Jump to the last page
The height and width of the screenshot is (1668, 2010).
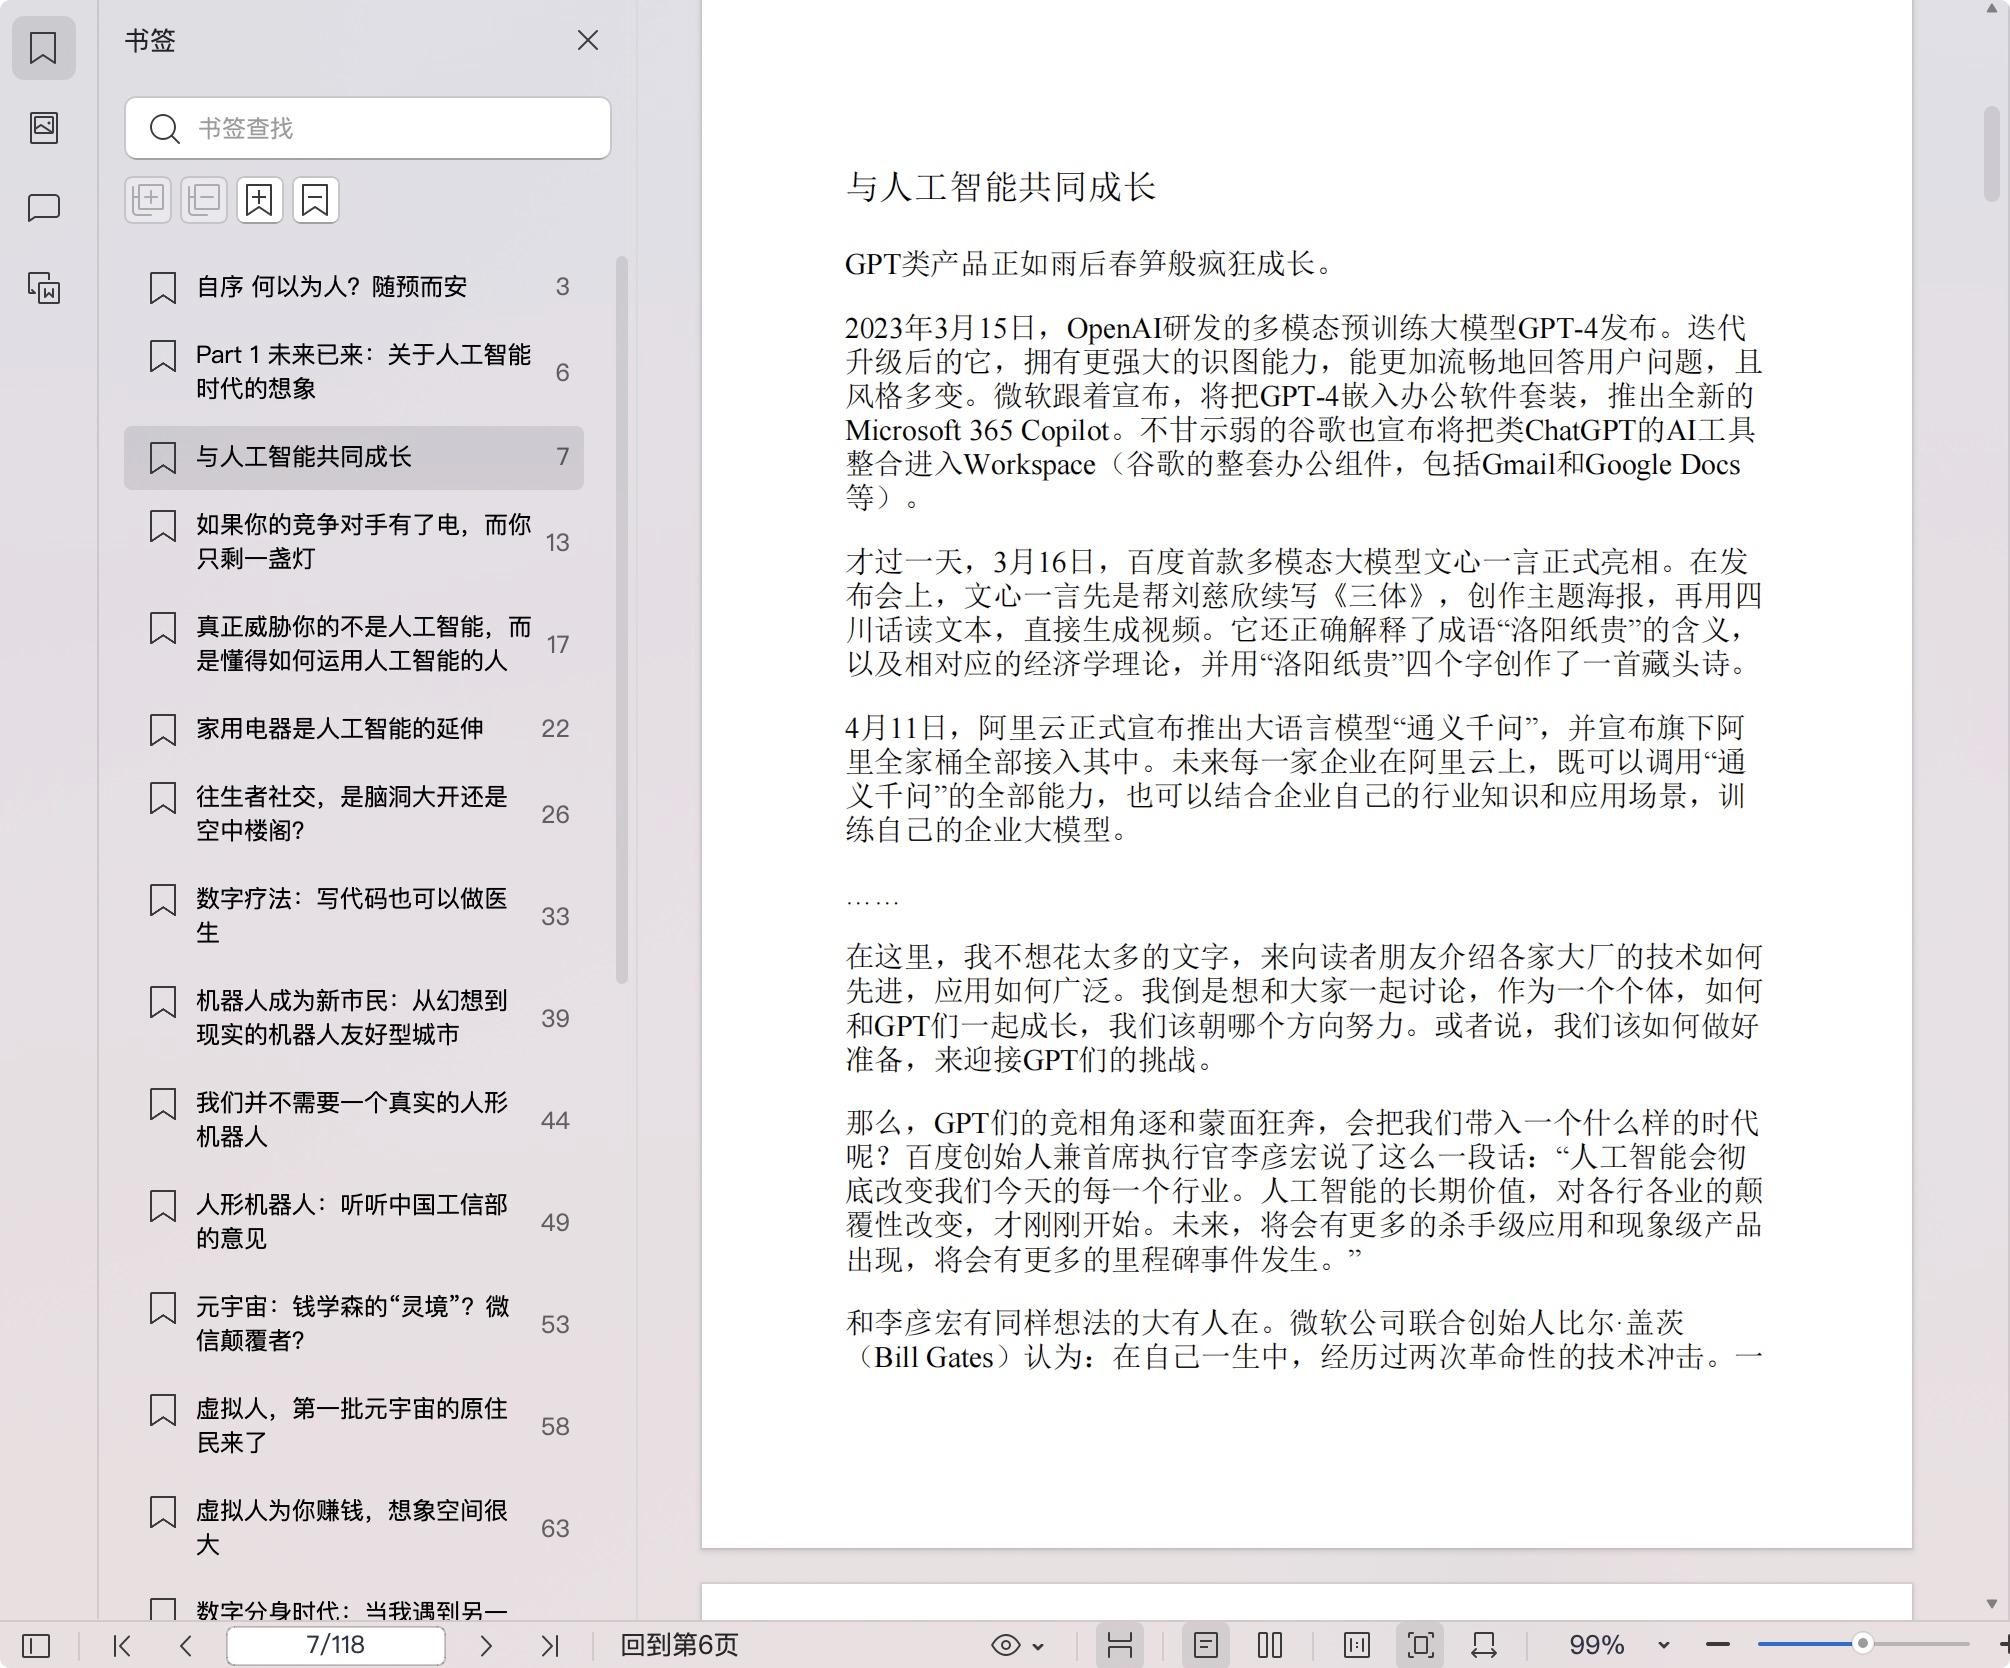tap(550, 1645)
